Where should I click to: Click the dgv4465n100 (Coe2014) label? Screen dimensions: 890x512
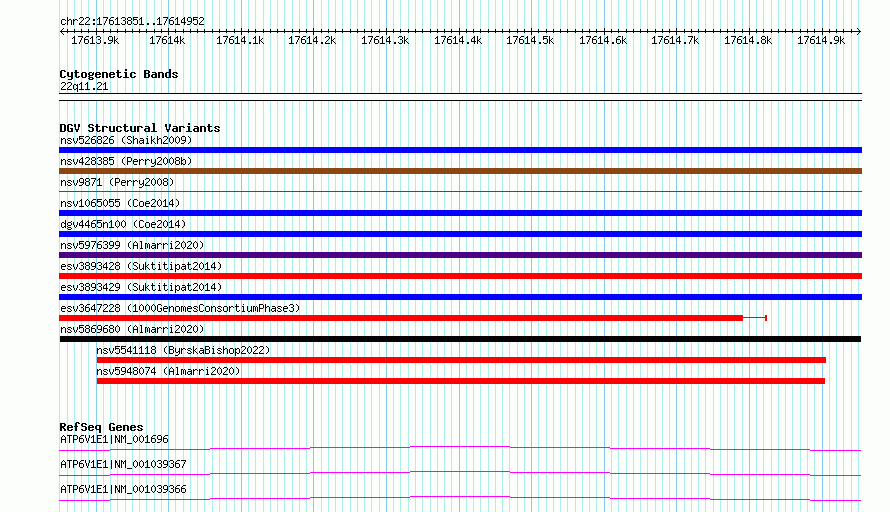pos(123,224)
